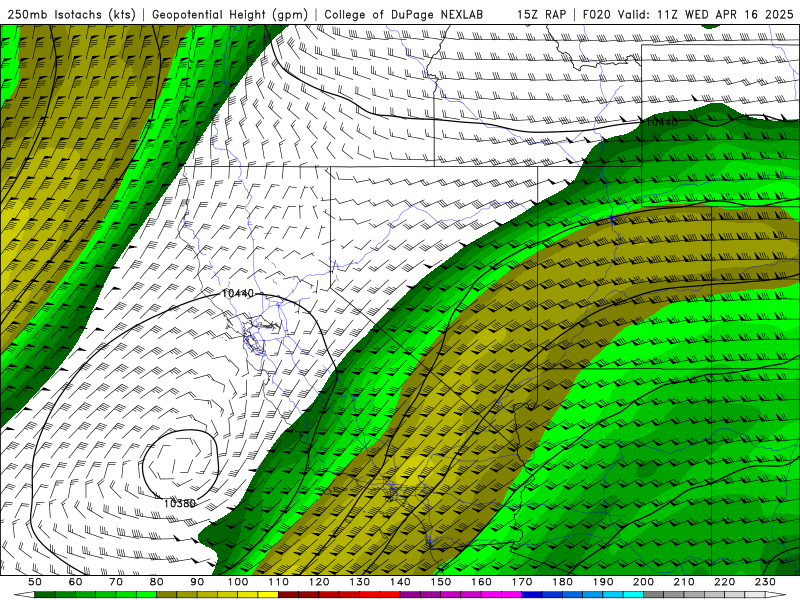This screenshot has width=800, height=600.
Task: Select the 140 legend label
Action: click(x=400, y=582)
